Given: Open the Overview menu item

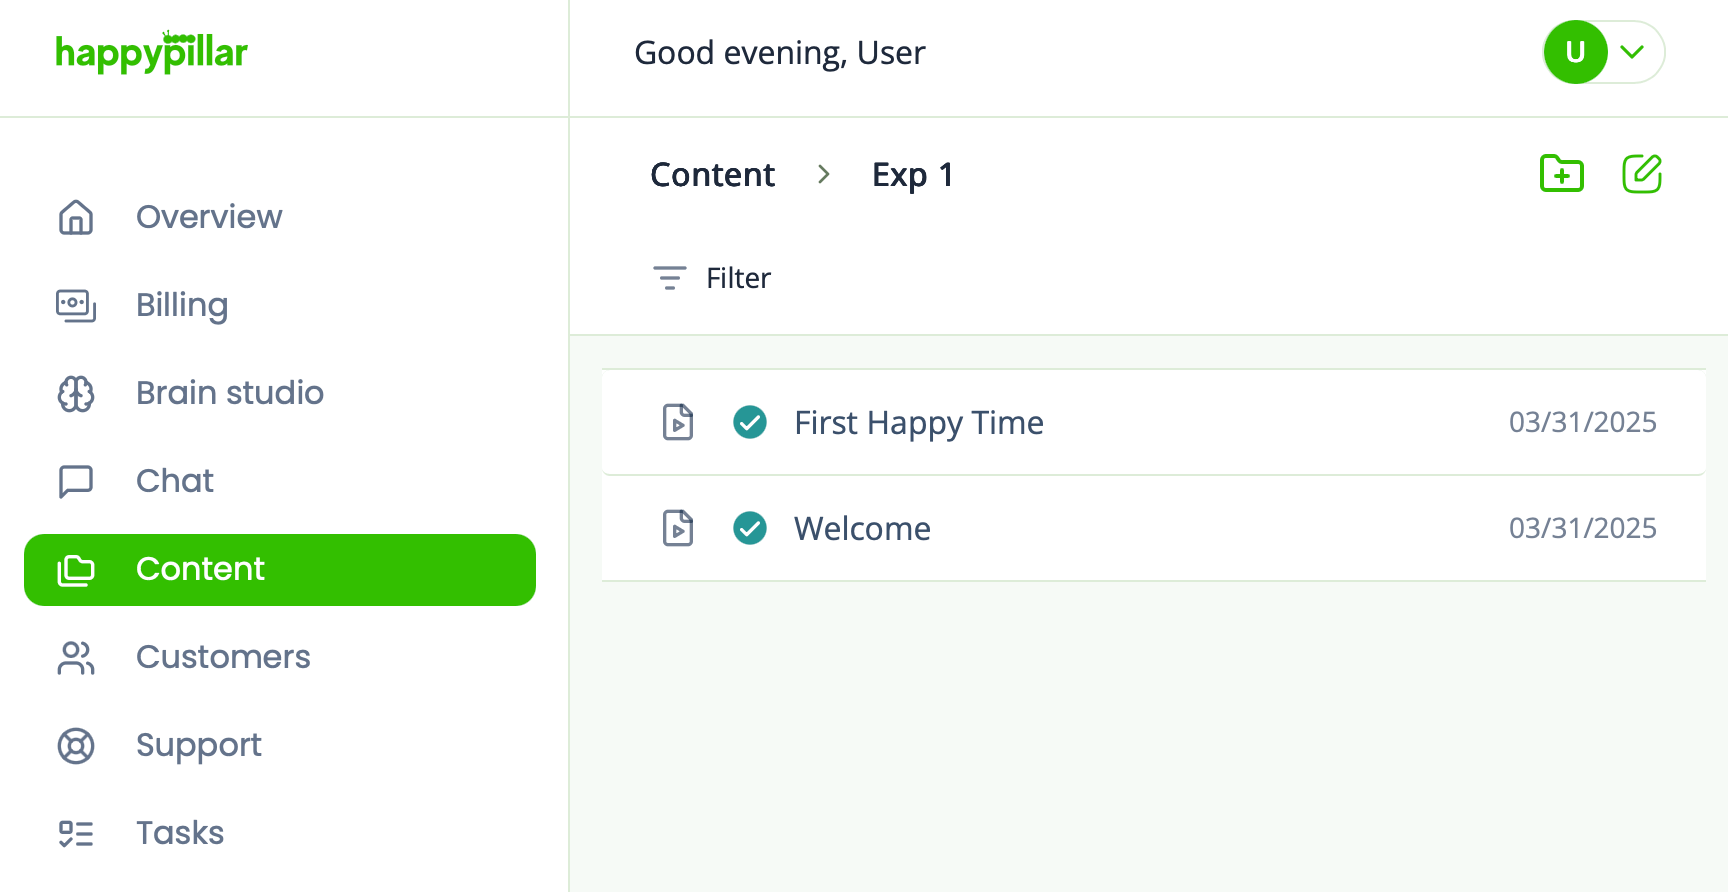Looking at the screenshot, I should point(209,217).
